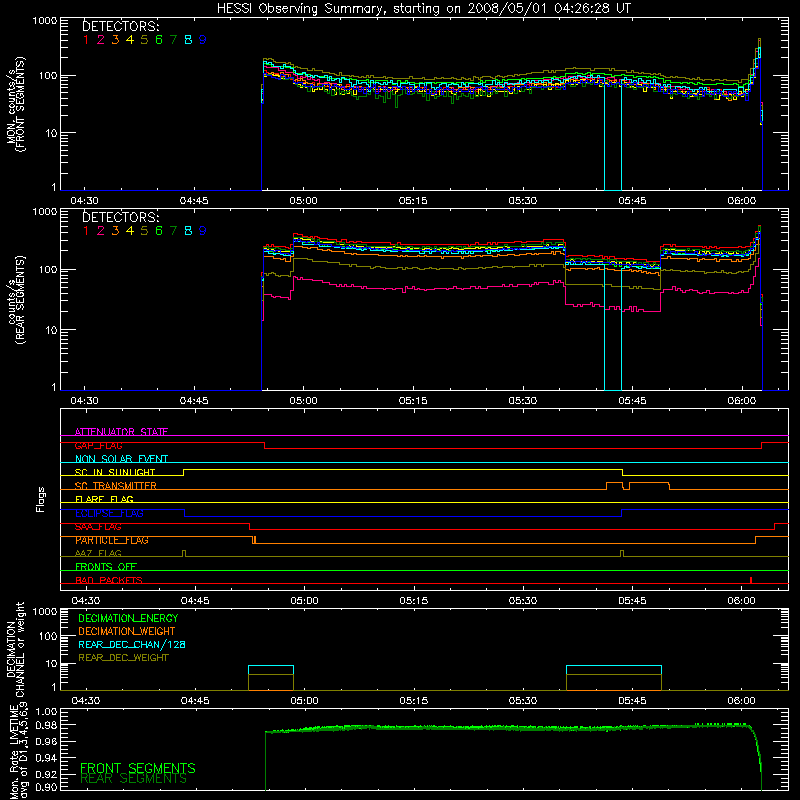Click the SC_IN_SUNLIGHT flag label

[x=115, y=472]
